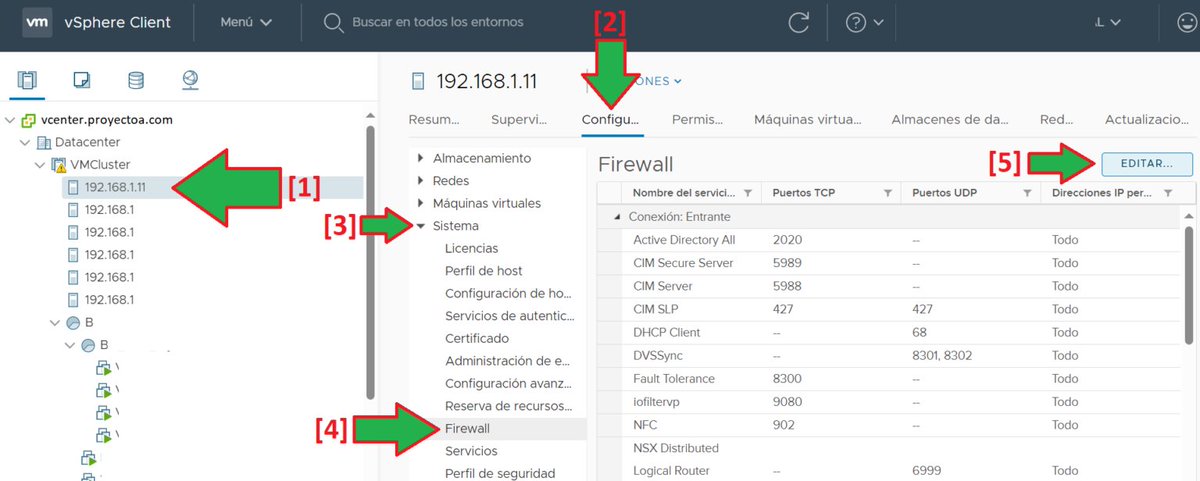Select Licencias under Sistema
The height and width of the screenshot is (481, 1200).
pos(472,248)
